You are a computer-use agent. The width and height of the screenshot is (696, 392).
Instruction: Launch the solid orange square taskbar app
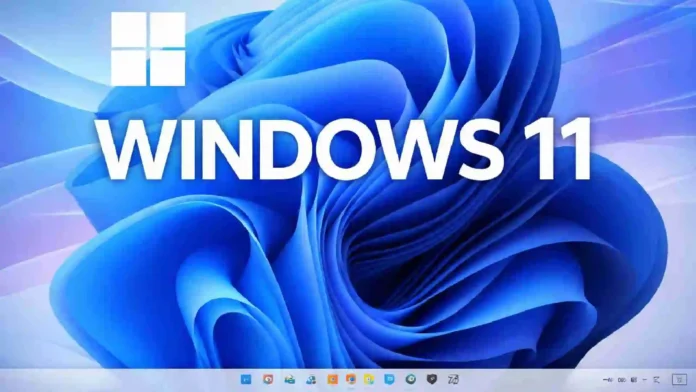332,379
